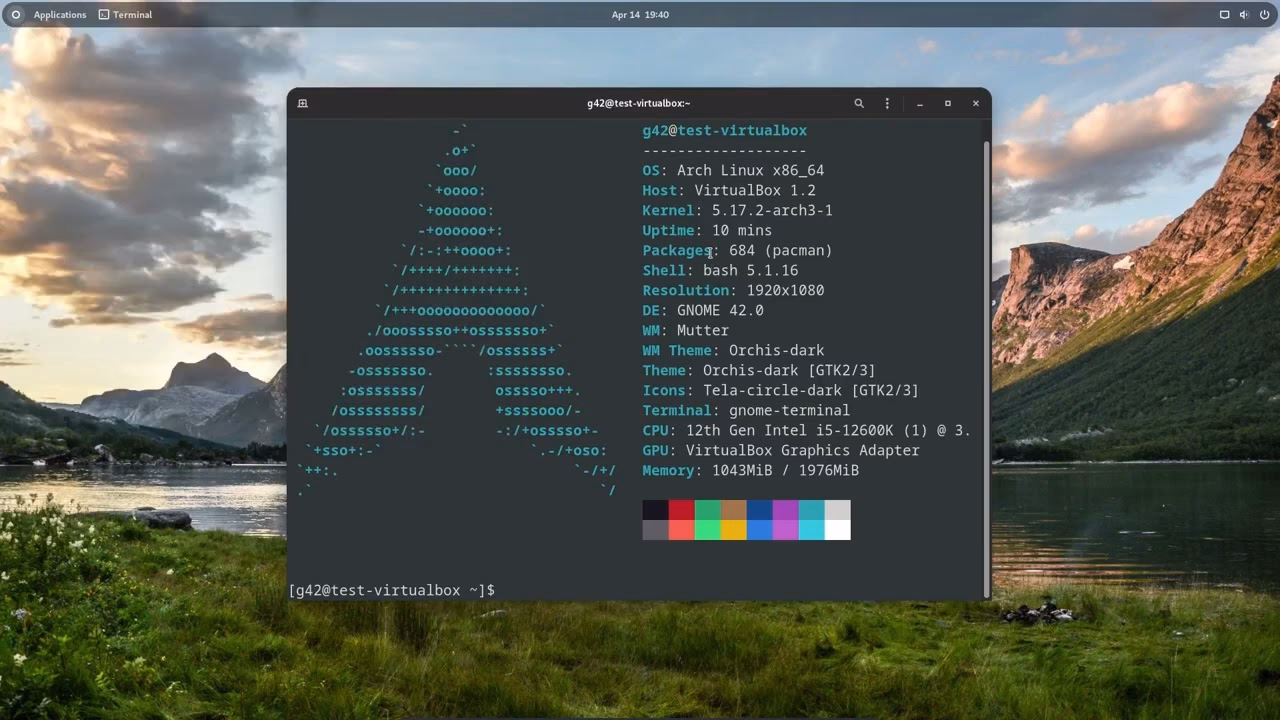Click the Theme line Orchis-dark [GTK2/3]
Viewport: 1280px width, 720px height.
(759, 370)
